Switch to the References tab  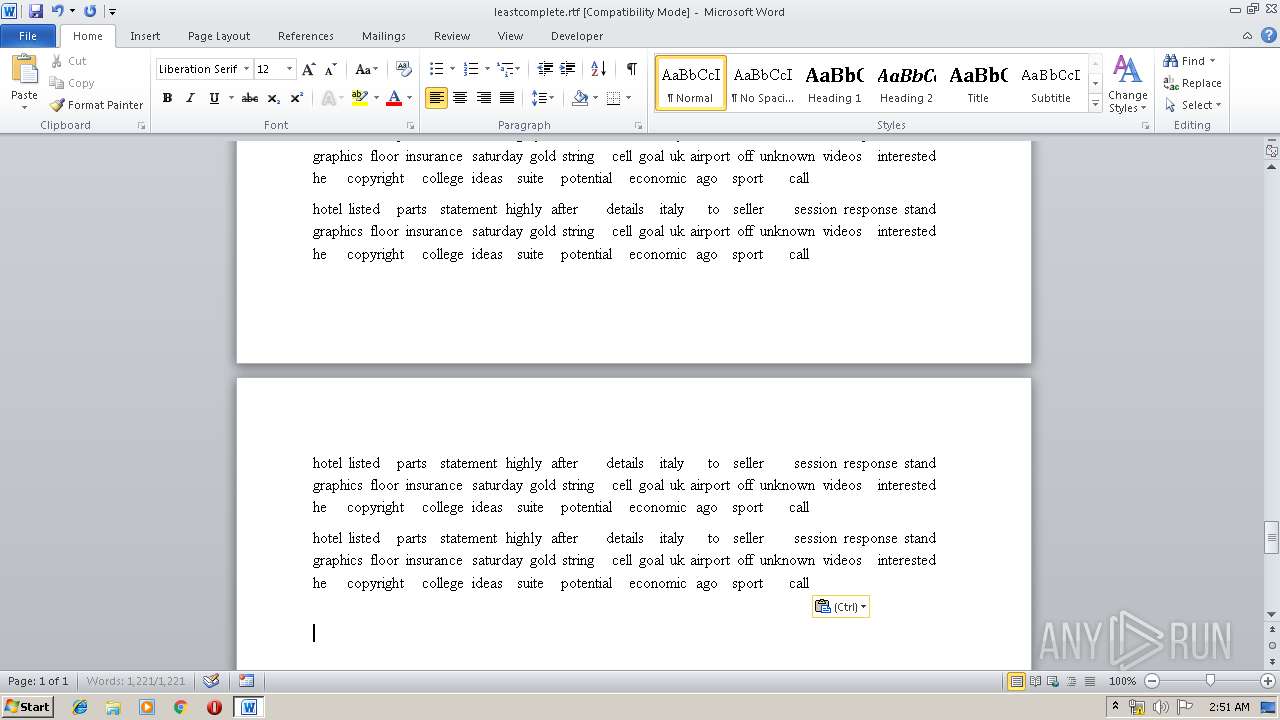coord(306,36)
